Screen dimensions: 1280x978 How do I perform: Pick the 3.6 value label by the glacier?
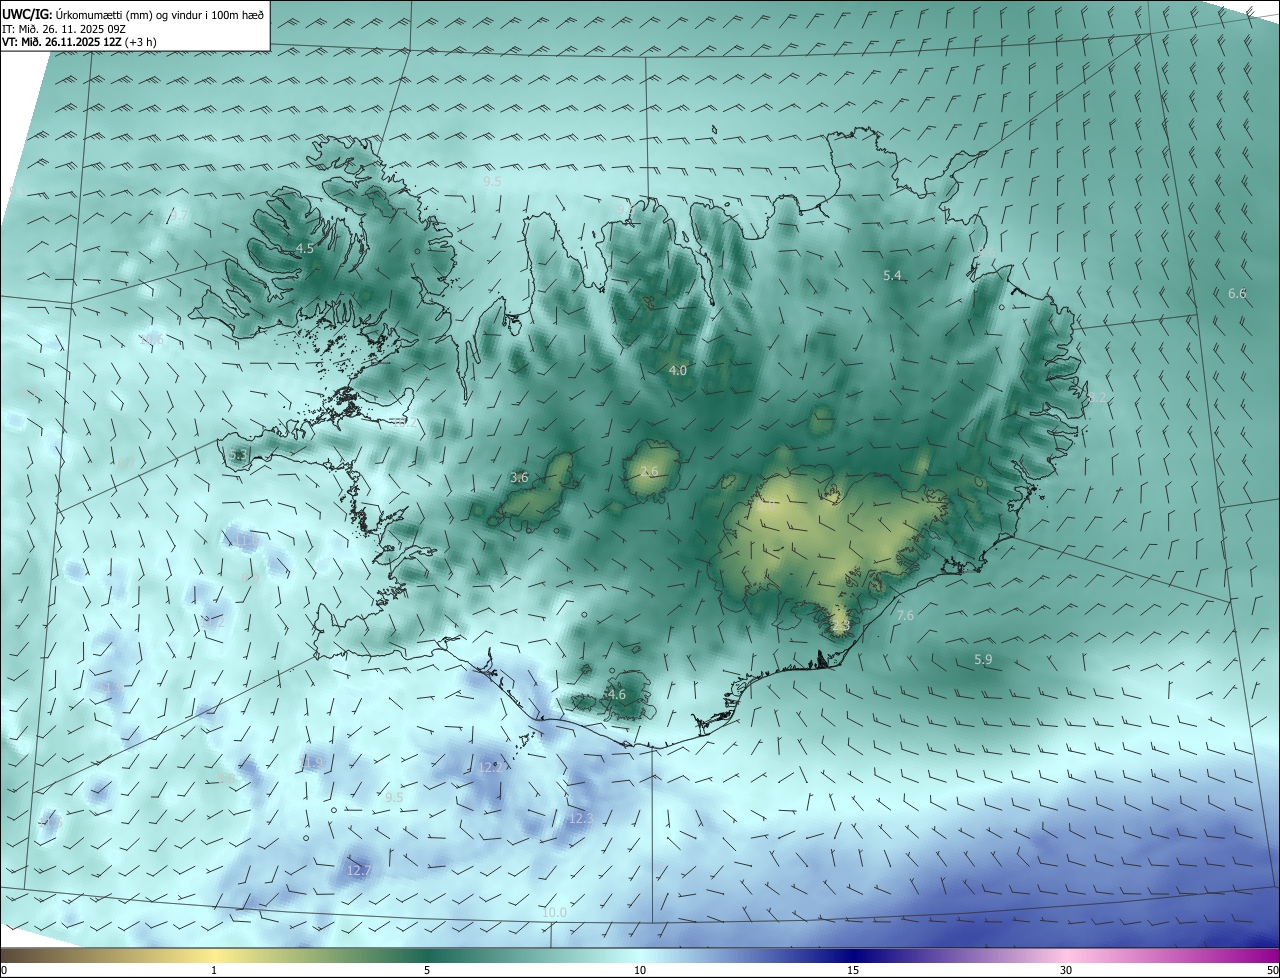tap(519, 477)
